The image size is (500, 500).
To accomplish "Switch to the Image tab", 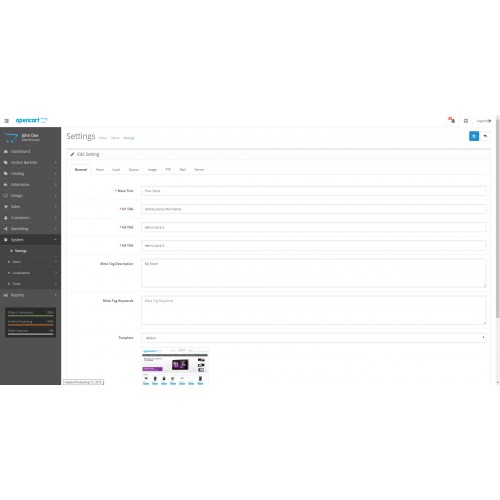I will (152, 170).
